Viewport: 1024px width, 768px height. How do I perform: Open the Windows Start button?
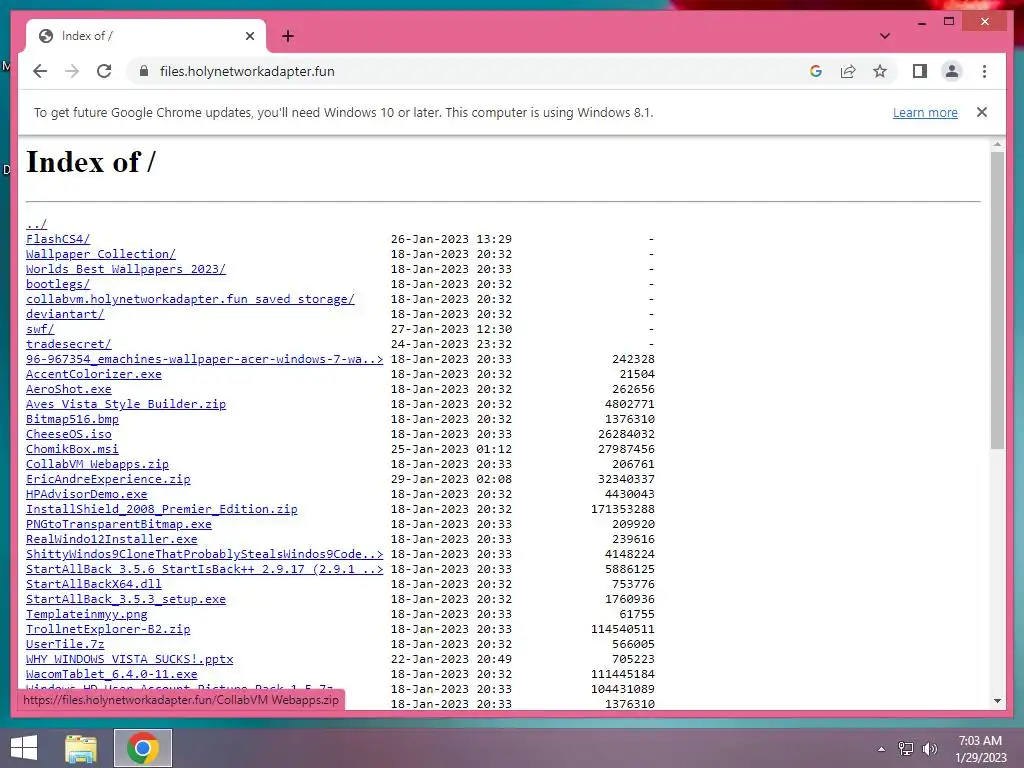tap(24, 748)
